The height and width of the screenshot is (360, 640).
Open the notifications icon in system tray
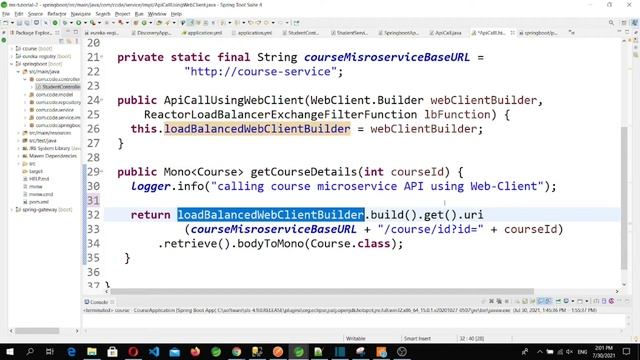coord(627,351)
